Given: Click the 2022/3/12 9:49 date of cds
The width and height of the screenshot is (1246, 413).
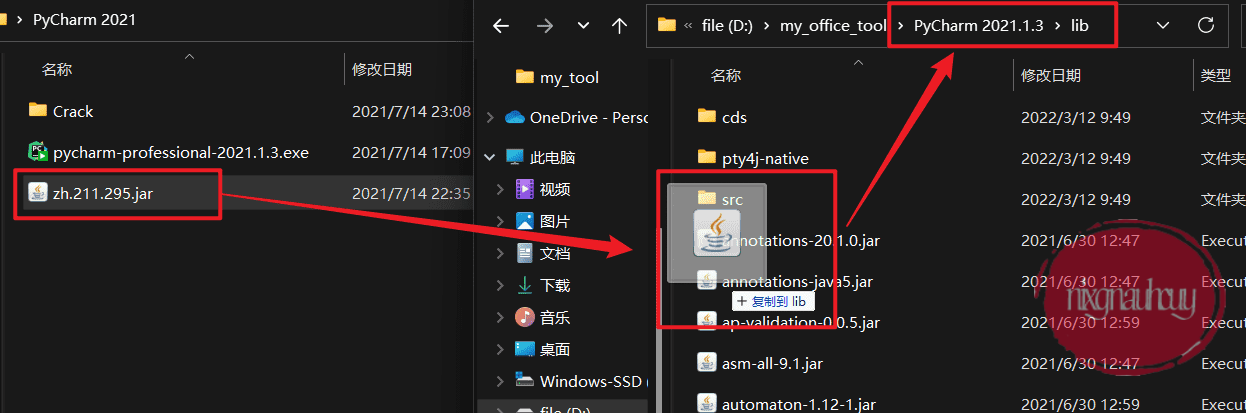Looking at the screenshot, I should tap(1075, 117).
